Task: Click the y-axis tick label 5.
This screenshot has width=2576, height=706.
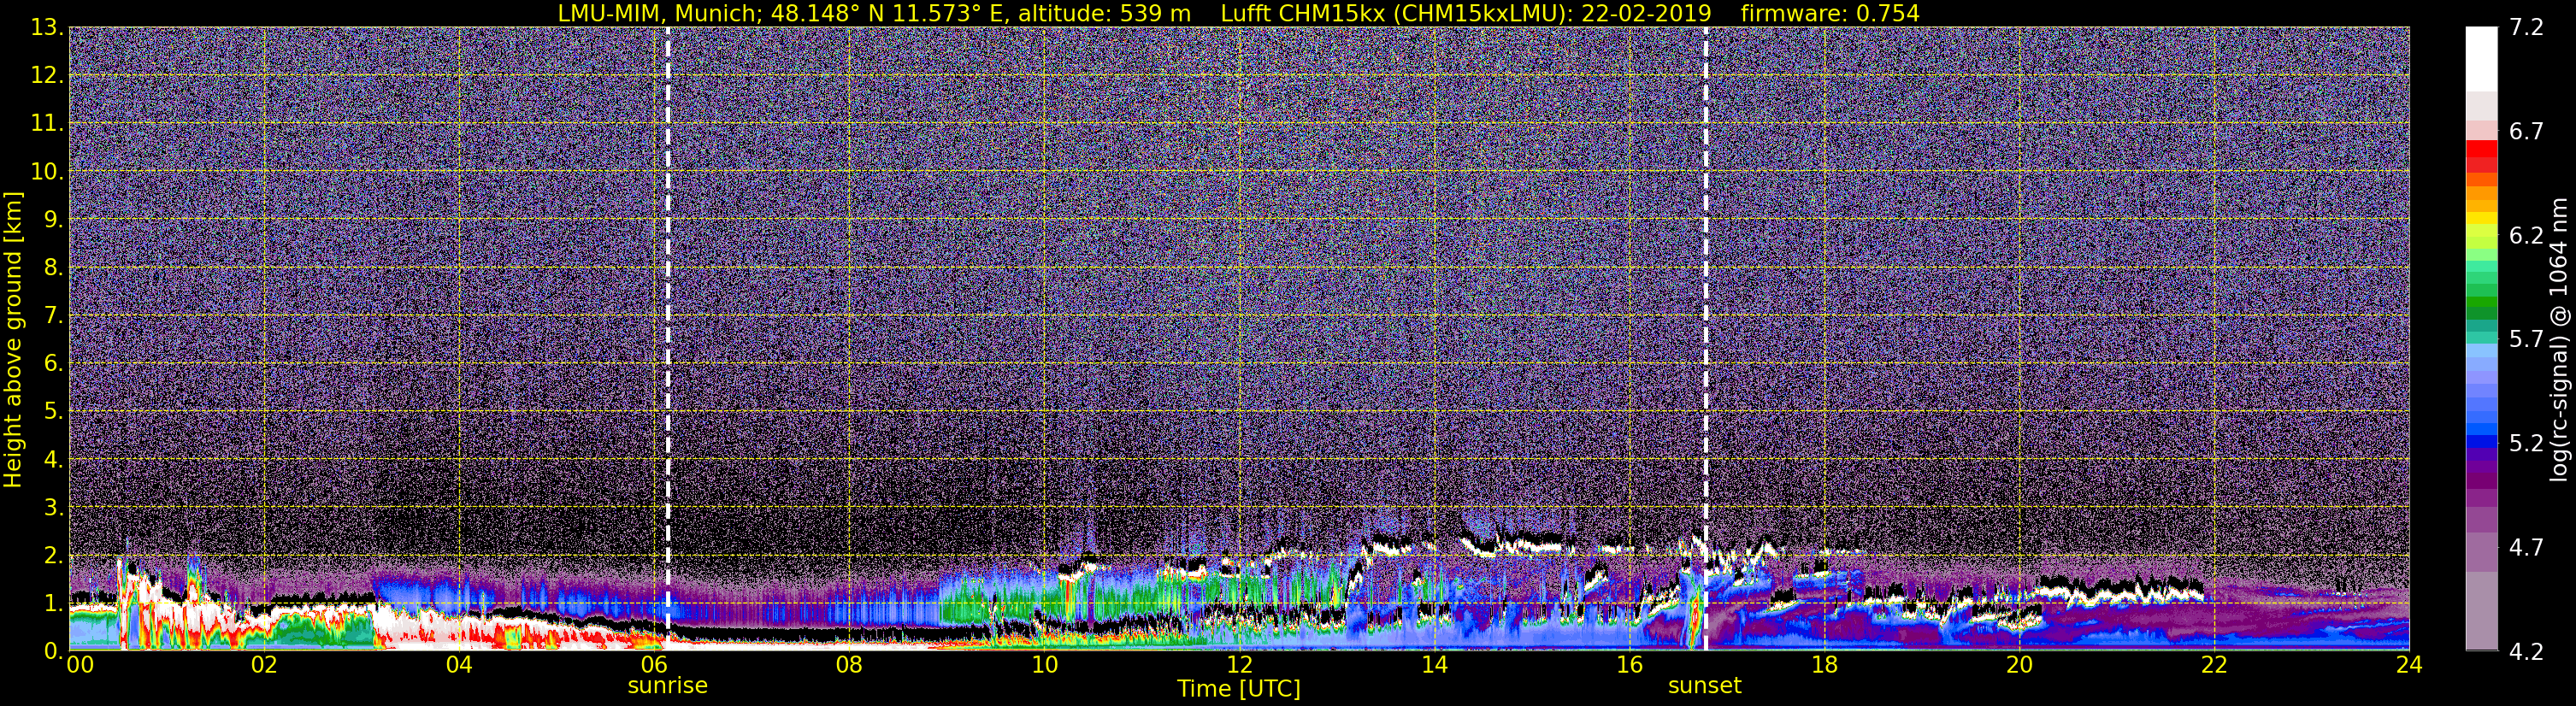Action: pos(54,411)
